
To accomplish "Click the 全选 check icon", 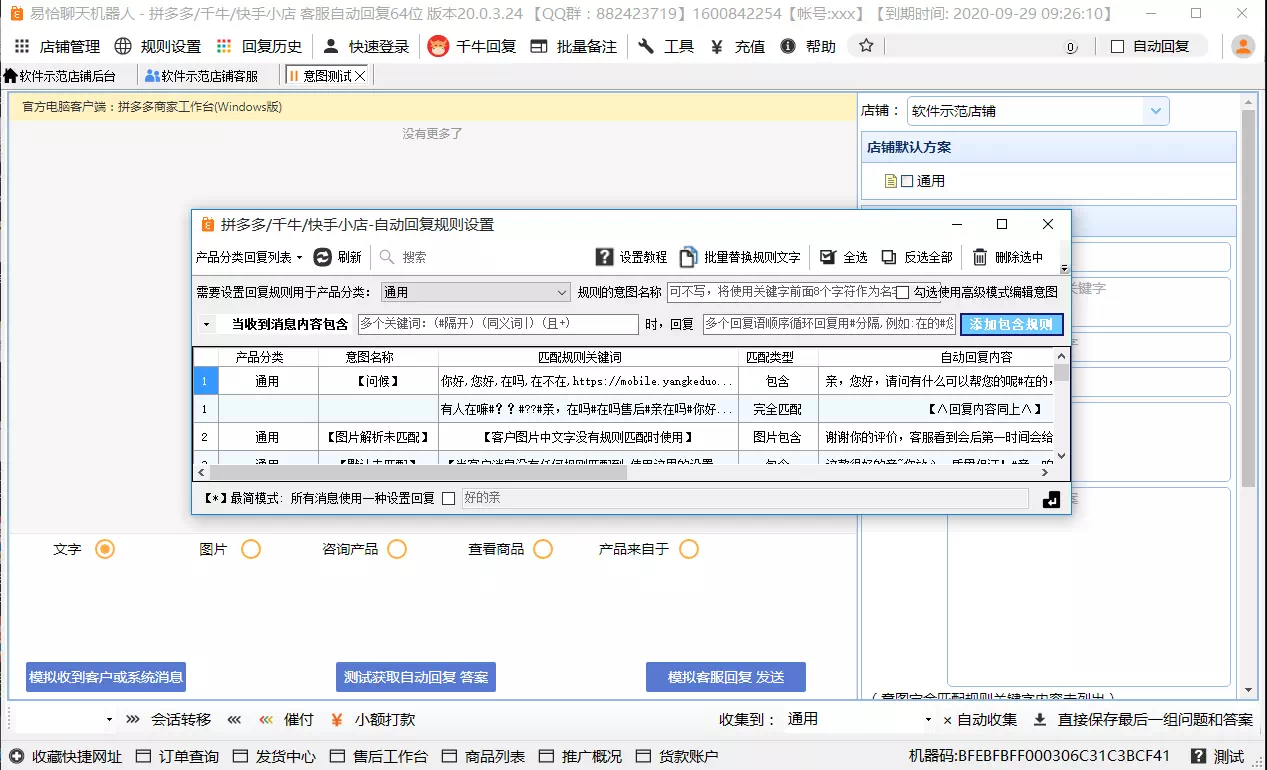I will click(827, 257).
